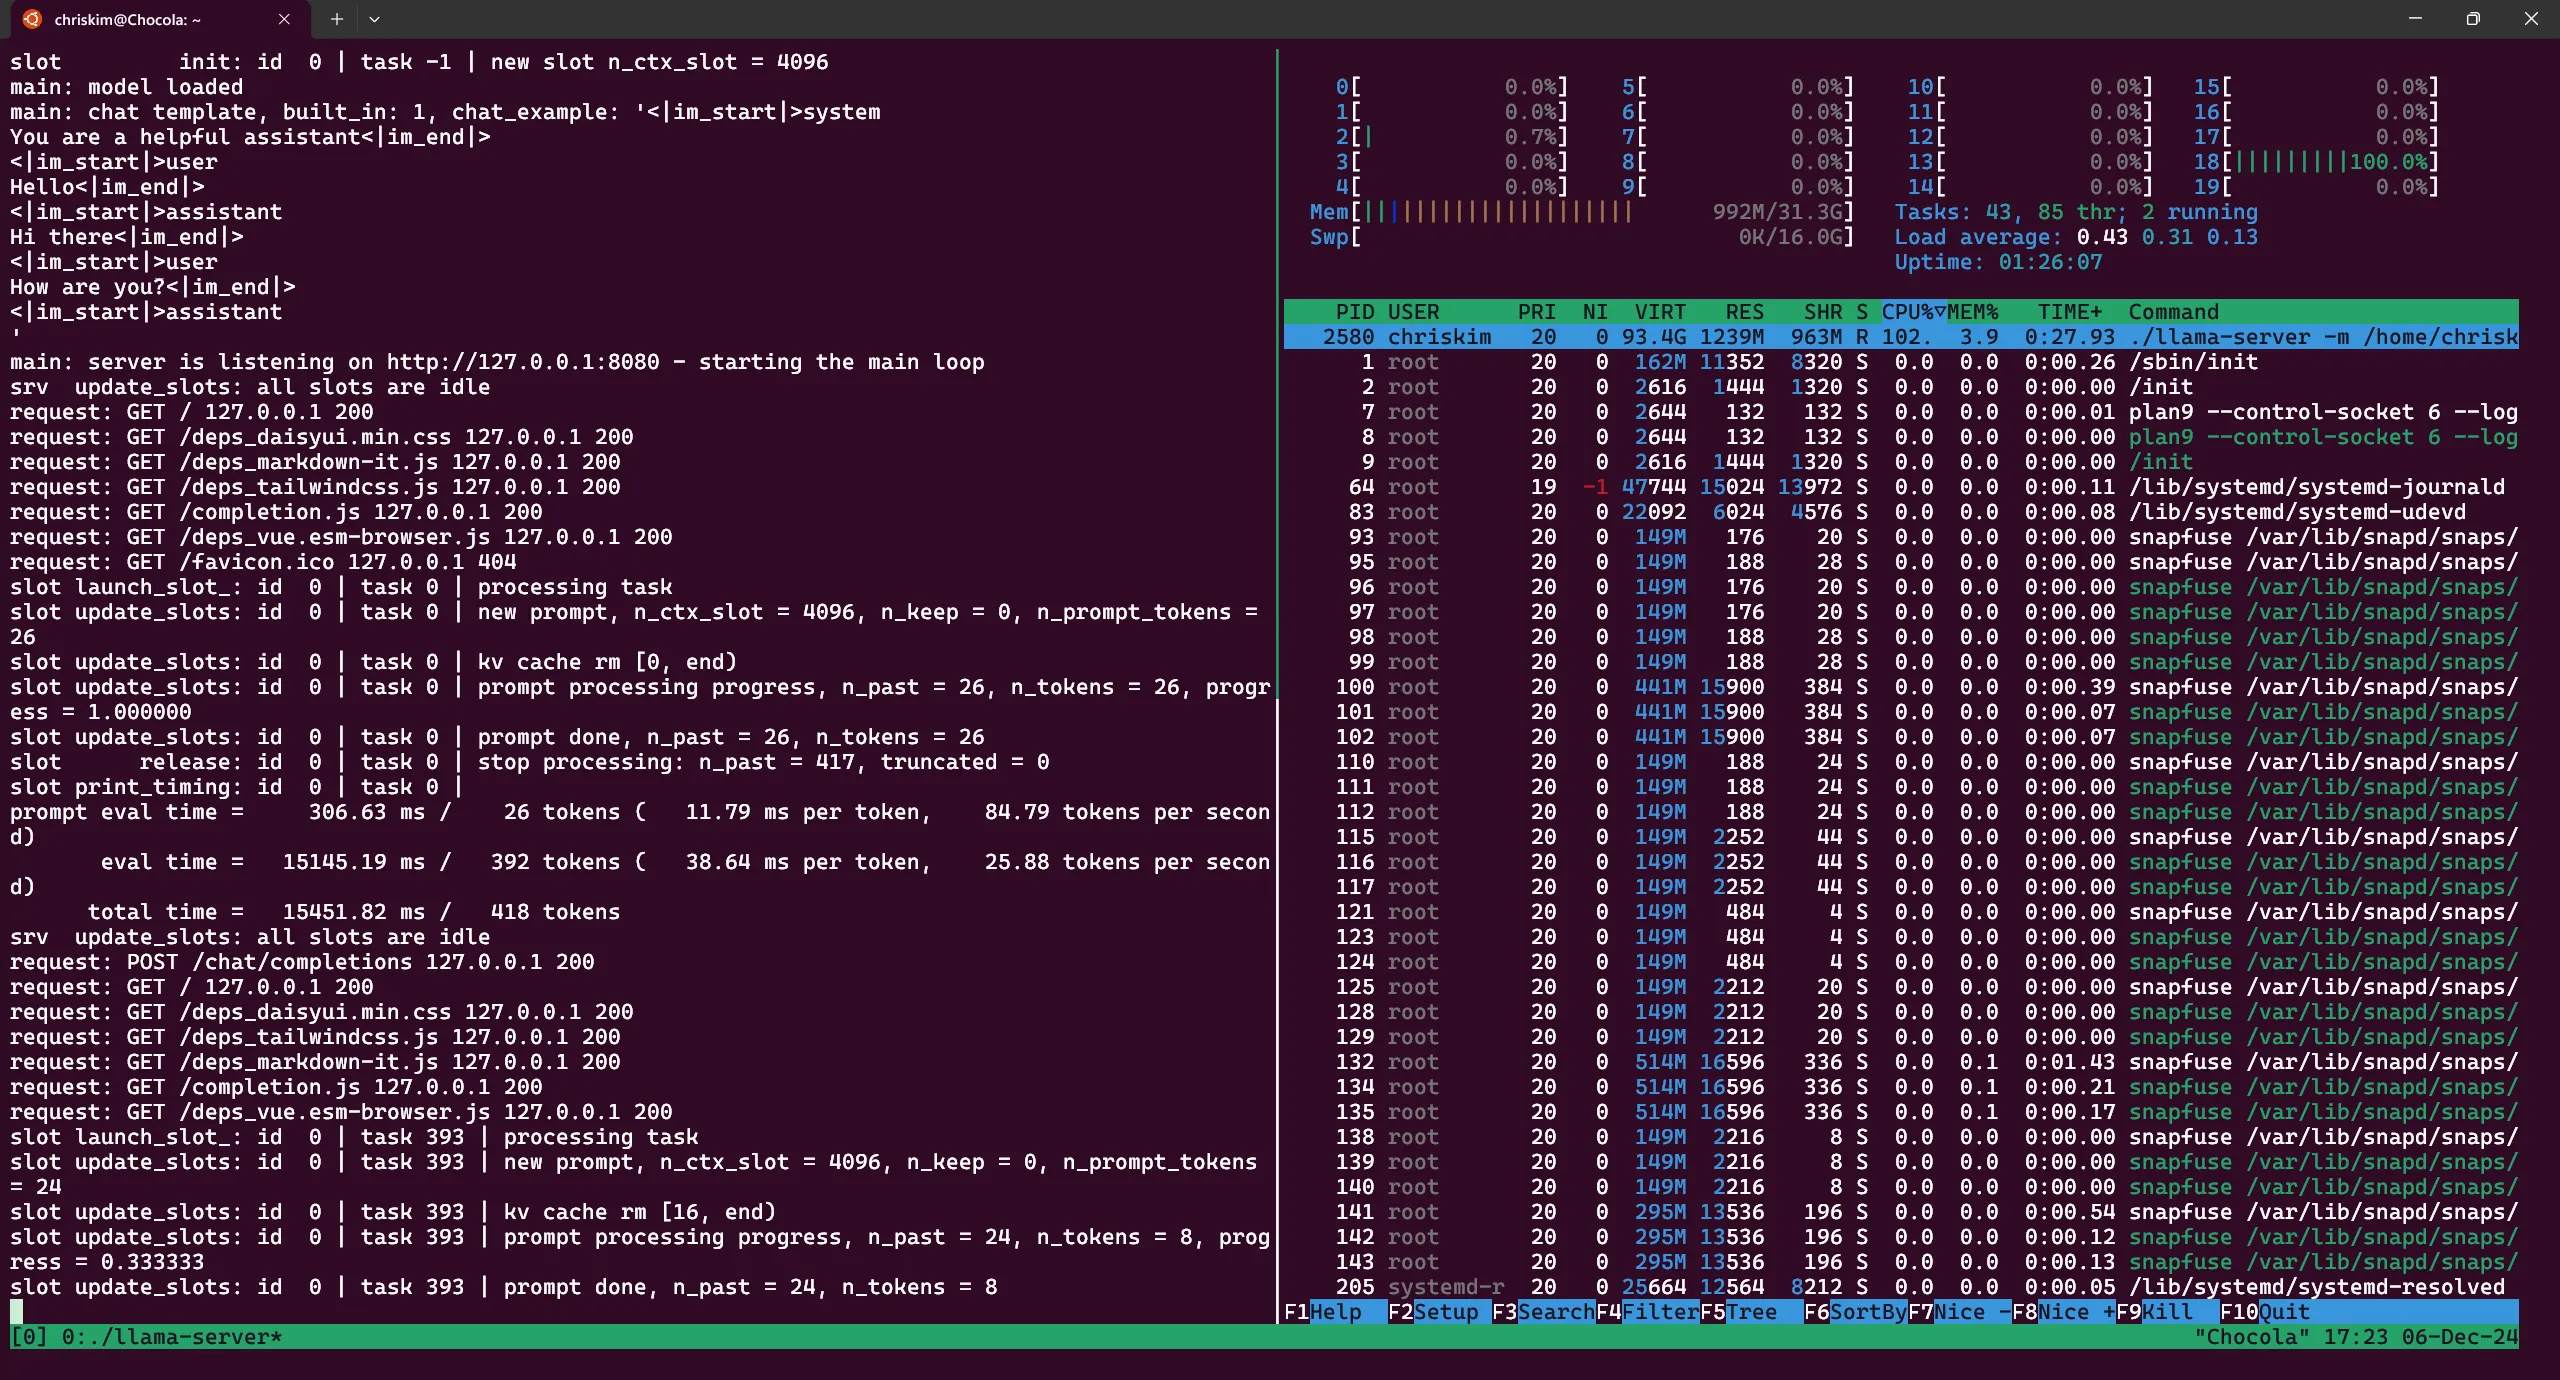Click the Ubuntu icon on the terminal tab
The image size is (2560, 1380).
32,19
